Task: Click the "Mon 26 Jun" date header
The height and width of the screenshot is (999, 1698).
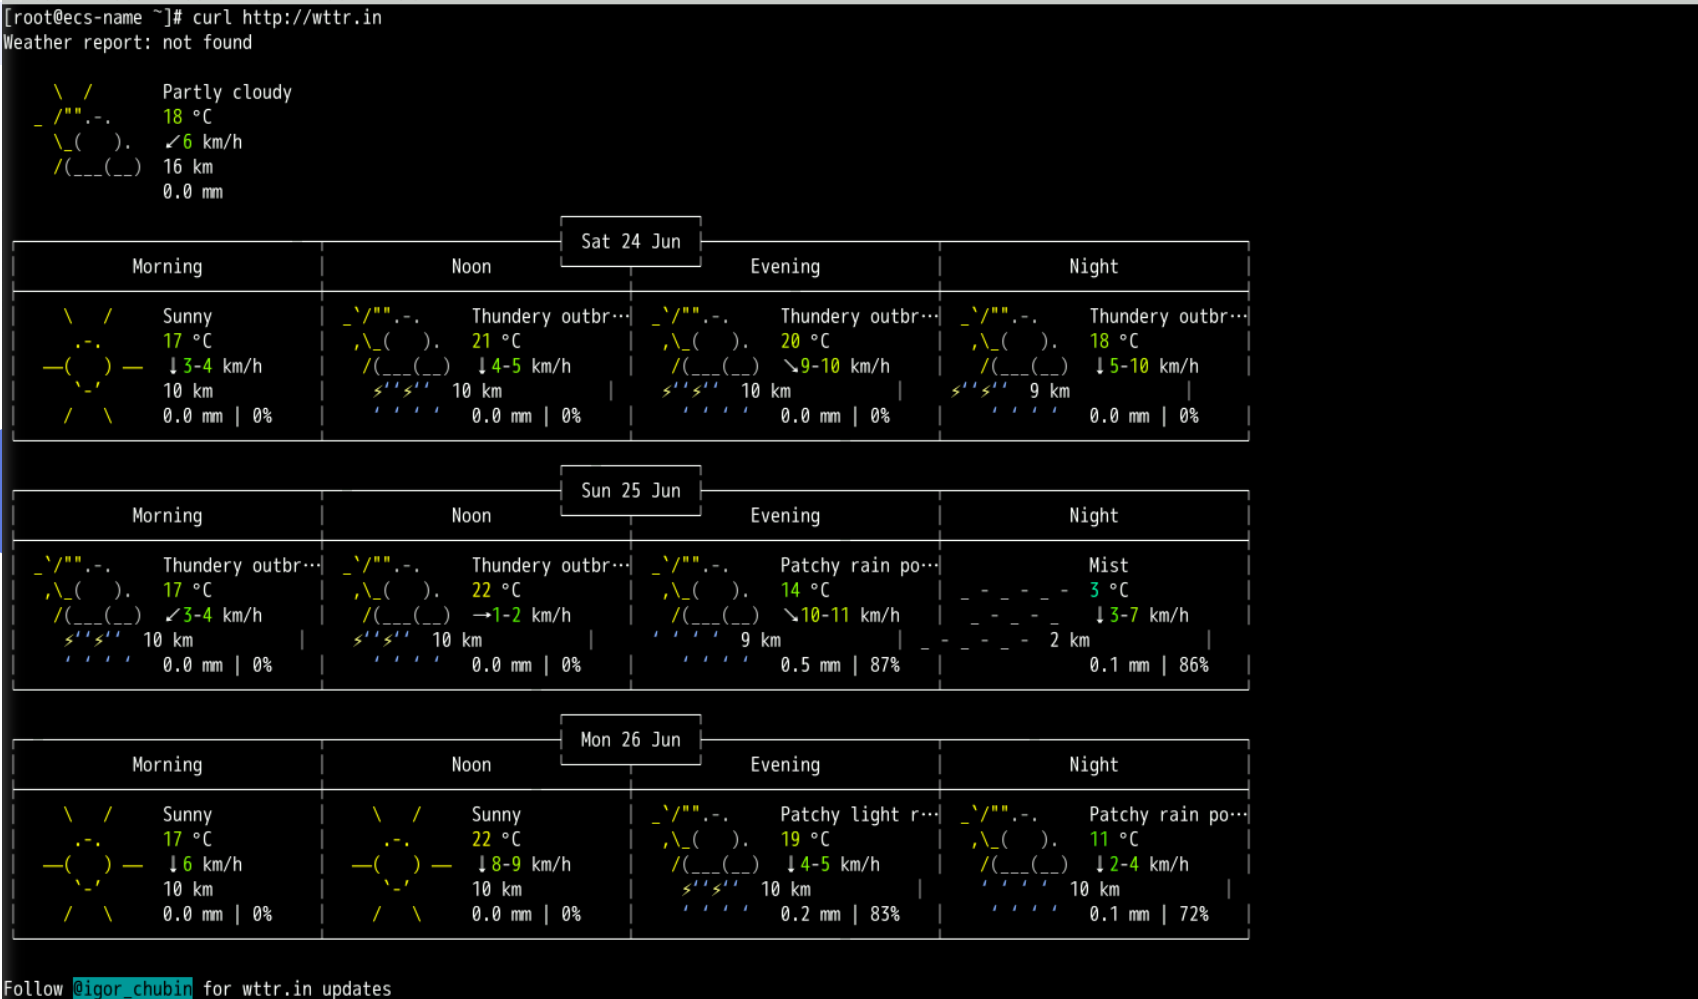Action: (631, 739)
